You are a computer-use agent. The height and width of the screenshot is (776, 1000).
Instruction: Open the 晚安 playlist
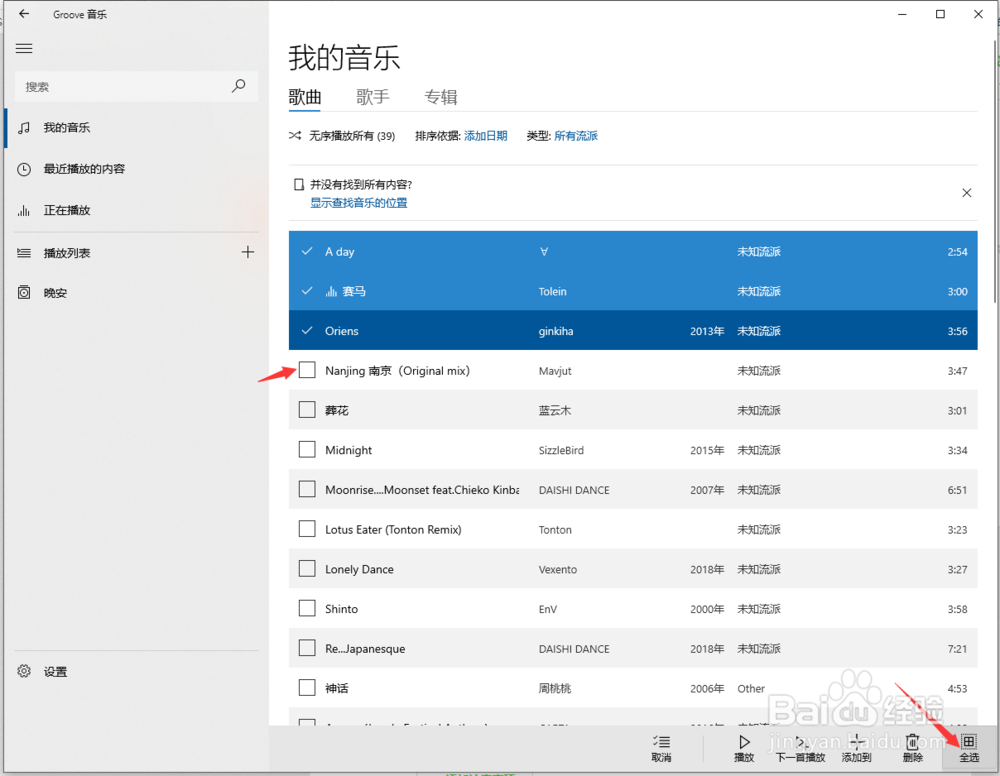pyautogui.click(x=136, y=293)
